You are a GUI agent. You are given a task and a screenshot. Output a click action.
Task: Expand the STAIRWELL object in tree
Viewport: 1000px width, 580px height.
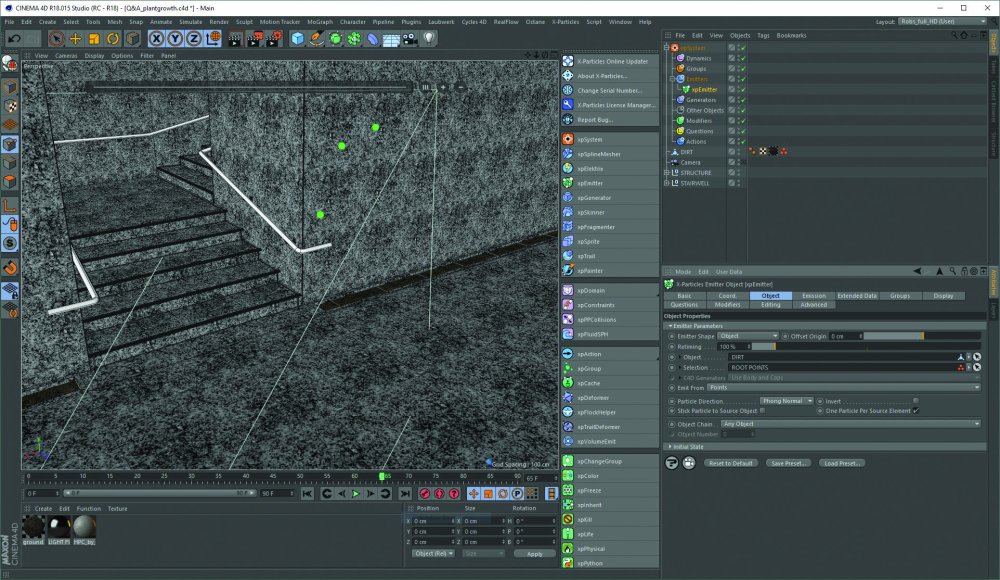coord(667,183)
